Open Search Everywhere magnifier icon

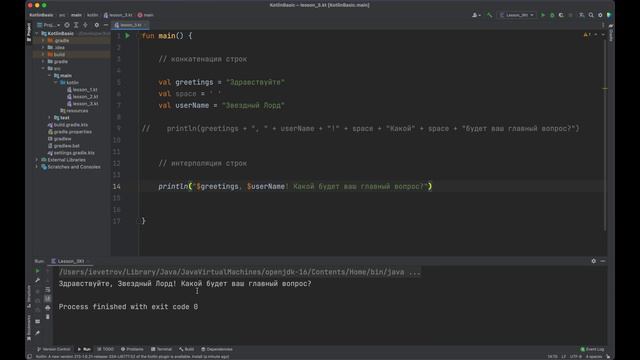pos(591,15)
